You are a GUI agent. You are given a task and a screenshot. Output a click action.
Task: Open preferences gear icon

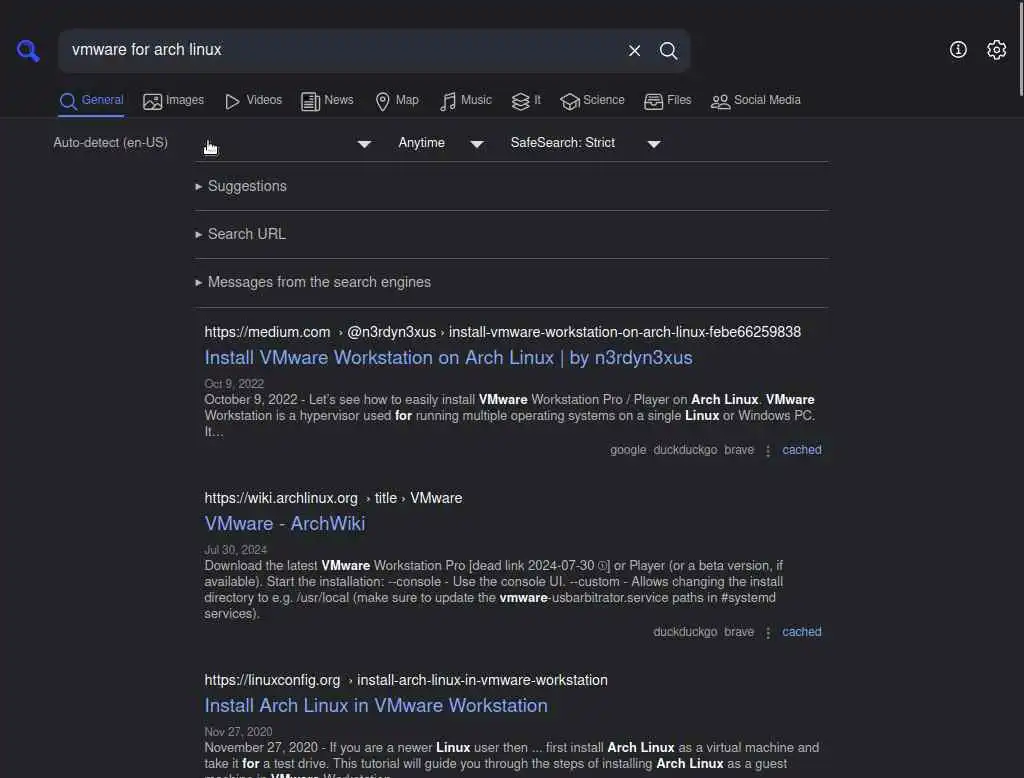996,50
